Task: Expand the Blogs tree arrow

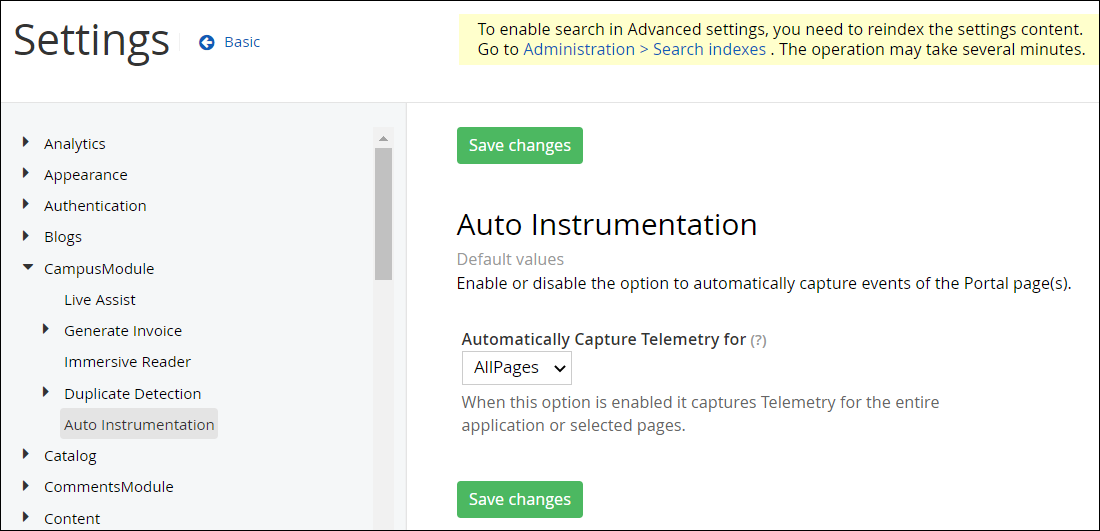Action: point(26,236)
